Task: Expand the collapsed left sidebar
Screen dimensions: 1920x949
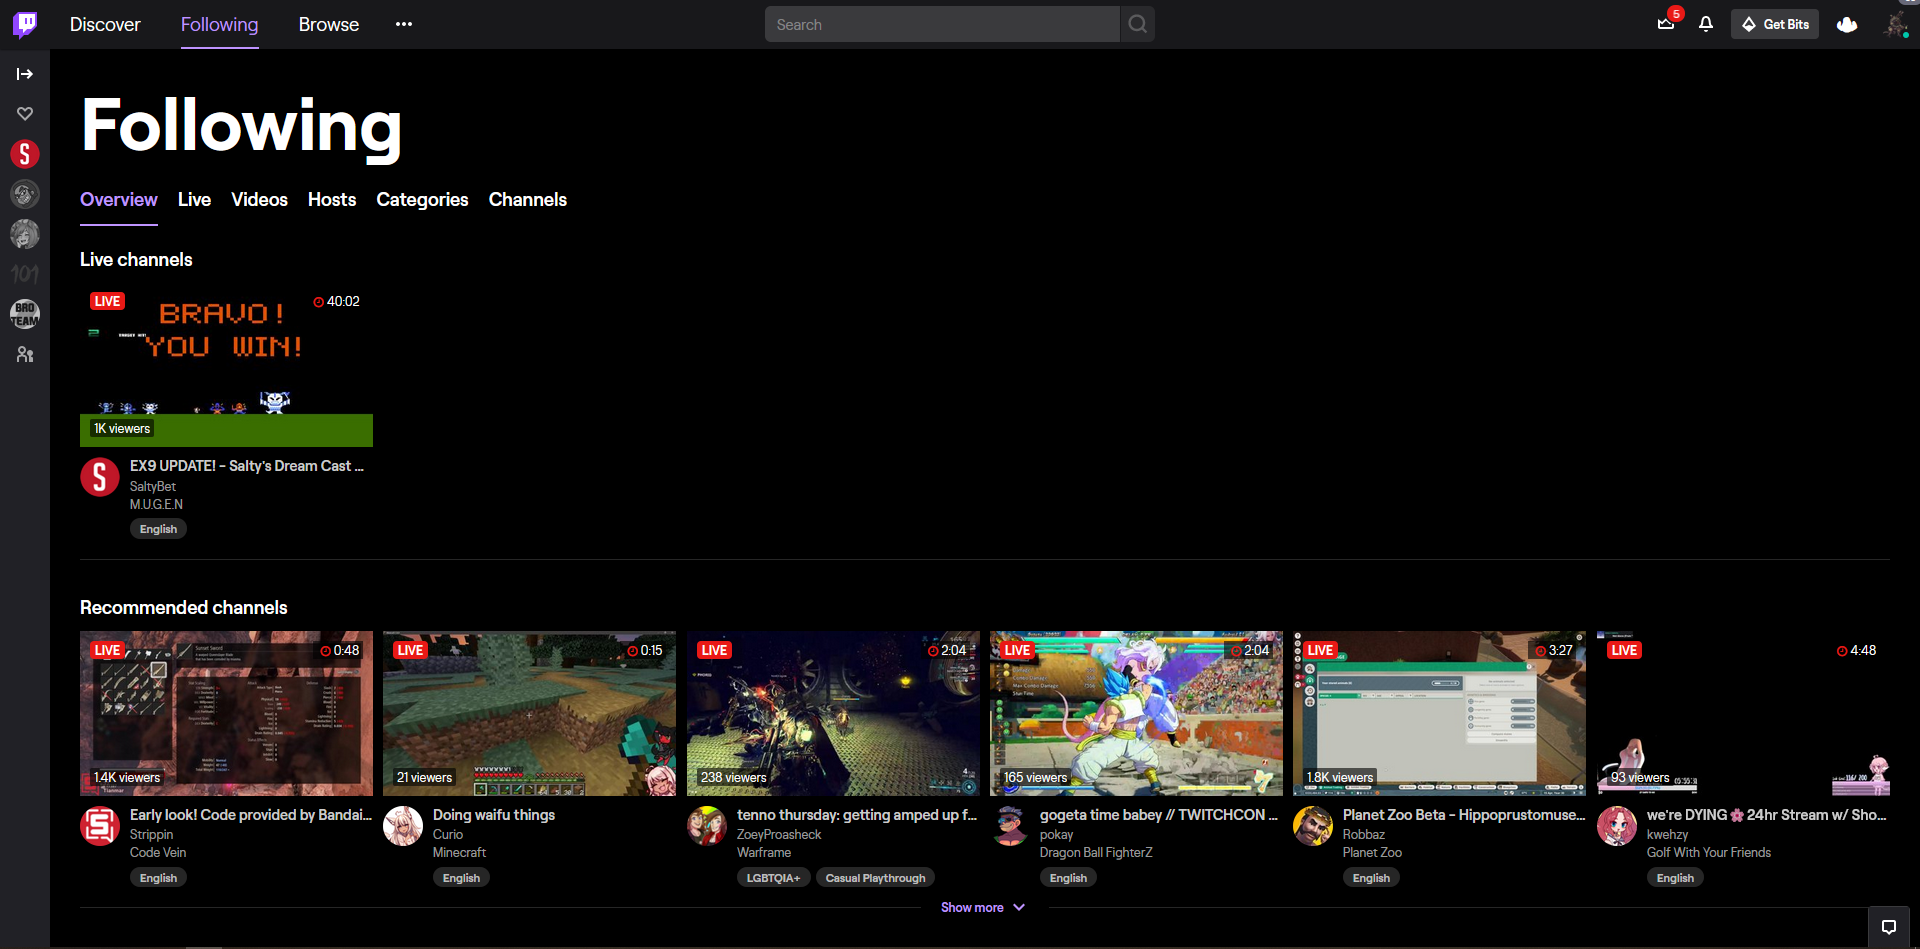Action: pos(25,74)
